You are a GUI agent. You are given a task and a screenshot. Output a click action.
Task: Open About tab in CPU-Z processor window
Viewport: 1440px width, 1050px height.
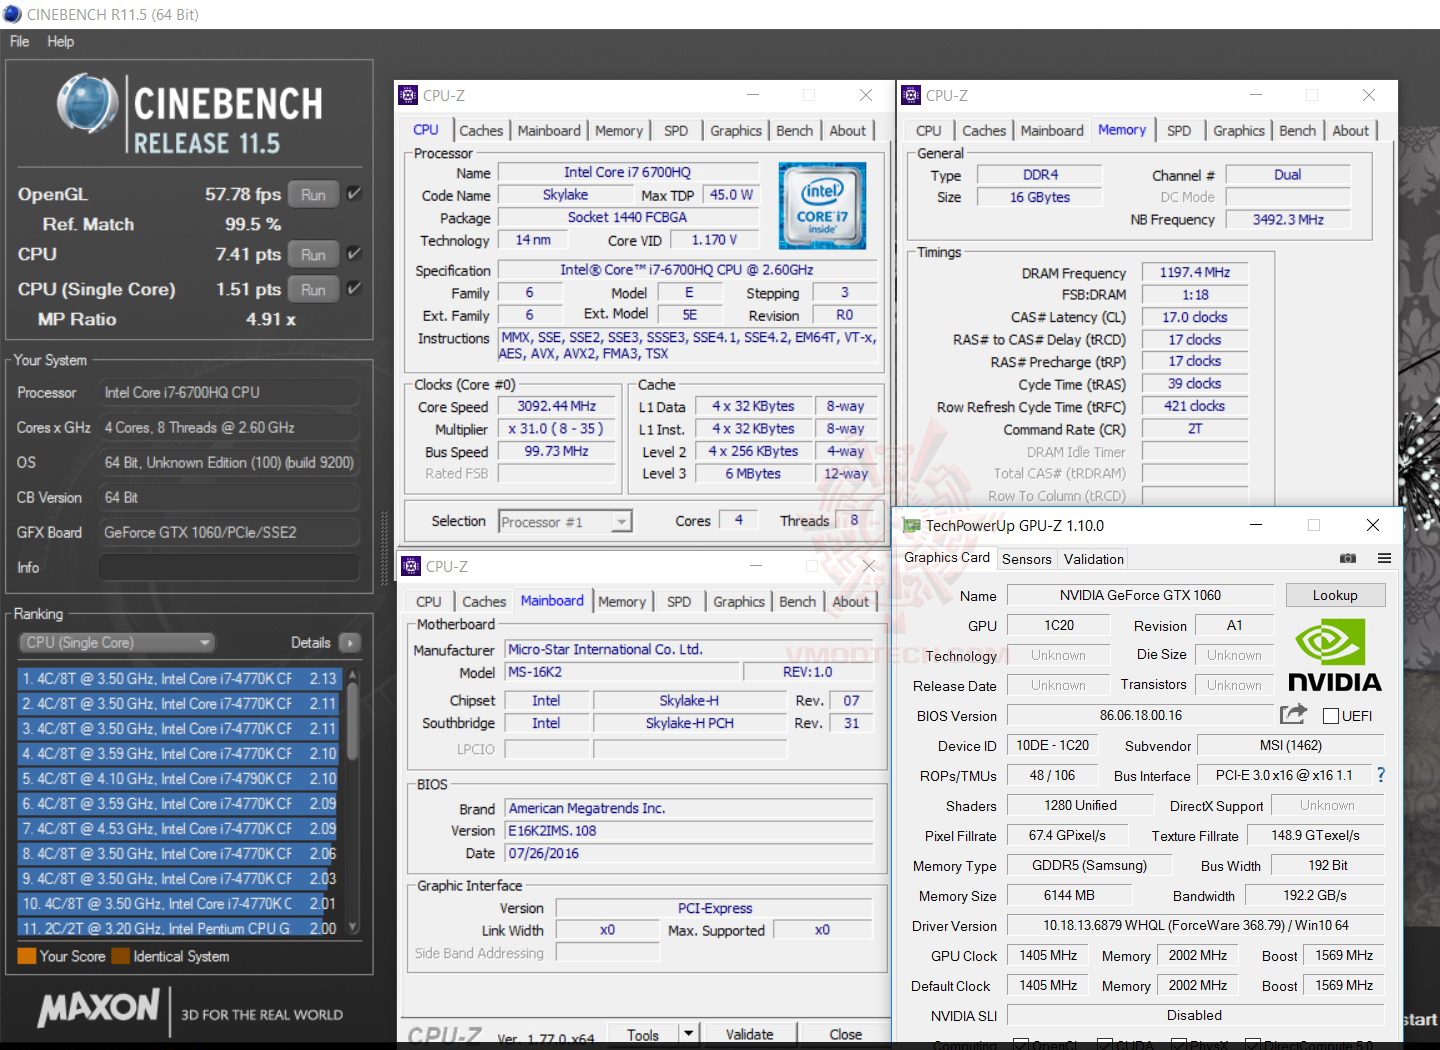pyautogui.click(x=848, y=131)
